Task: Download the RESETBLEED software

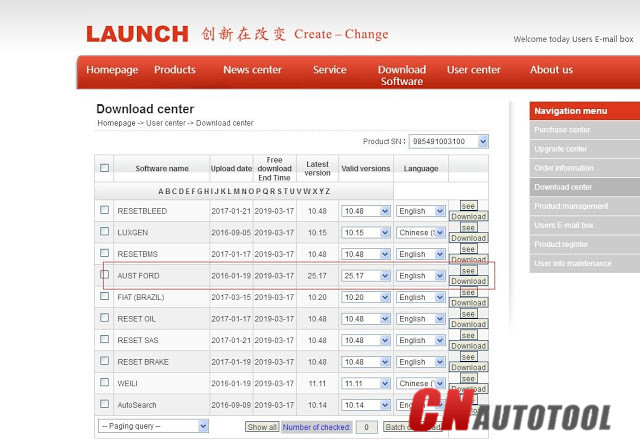Action: (469, 216)
